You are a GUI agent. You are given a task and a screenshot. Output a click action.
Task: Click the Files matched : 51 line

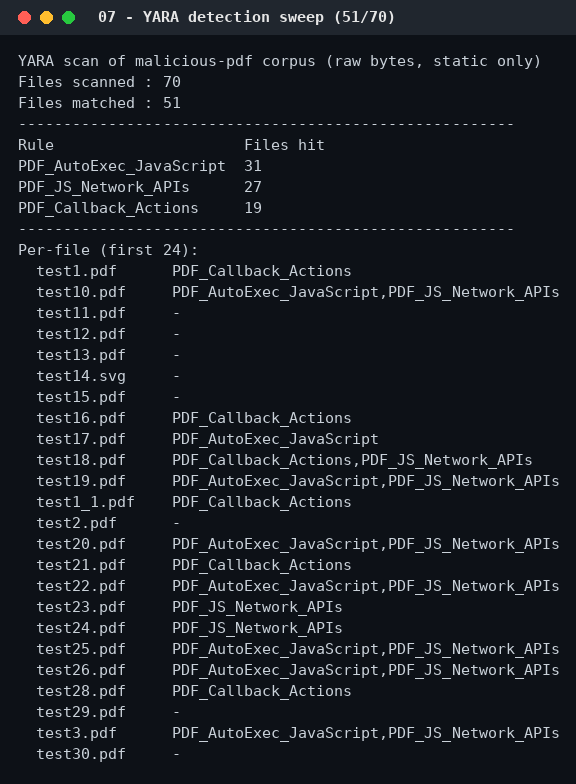click(100, 103)
